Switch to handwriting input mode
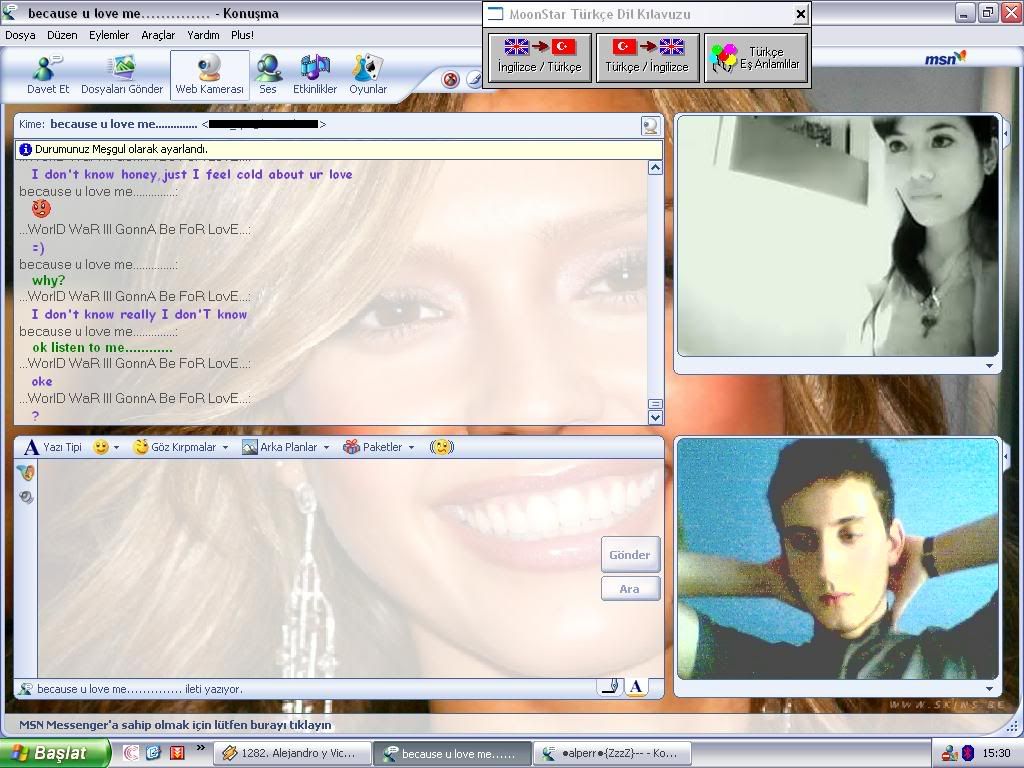1024x768 pixels. coord(609,686)
